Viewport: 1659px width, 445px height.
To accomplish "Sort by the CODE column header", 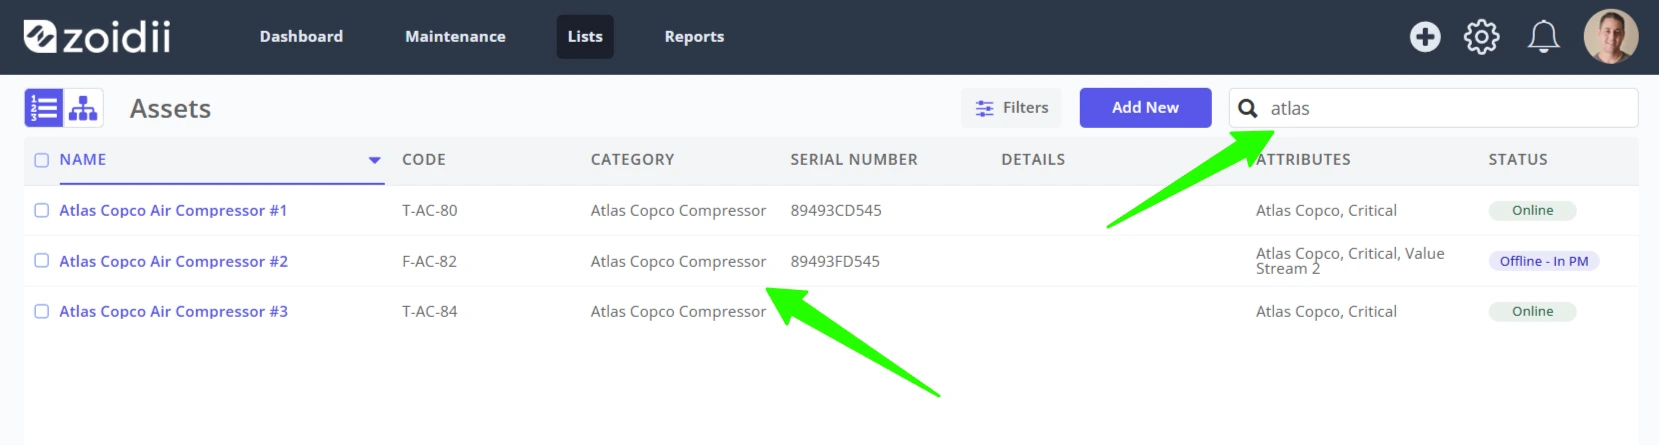I will coord(424,160).
